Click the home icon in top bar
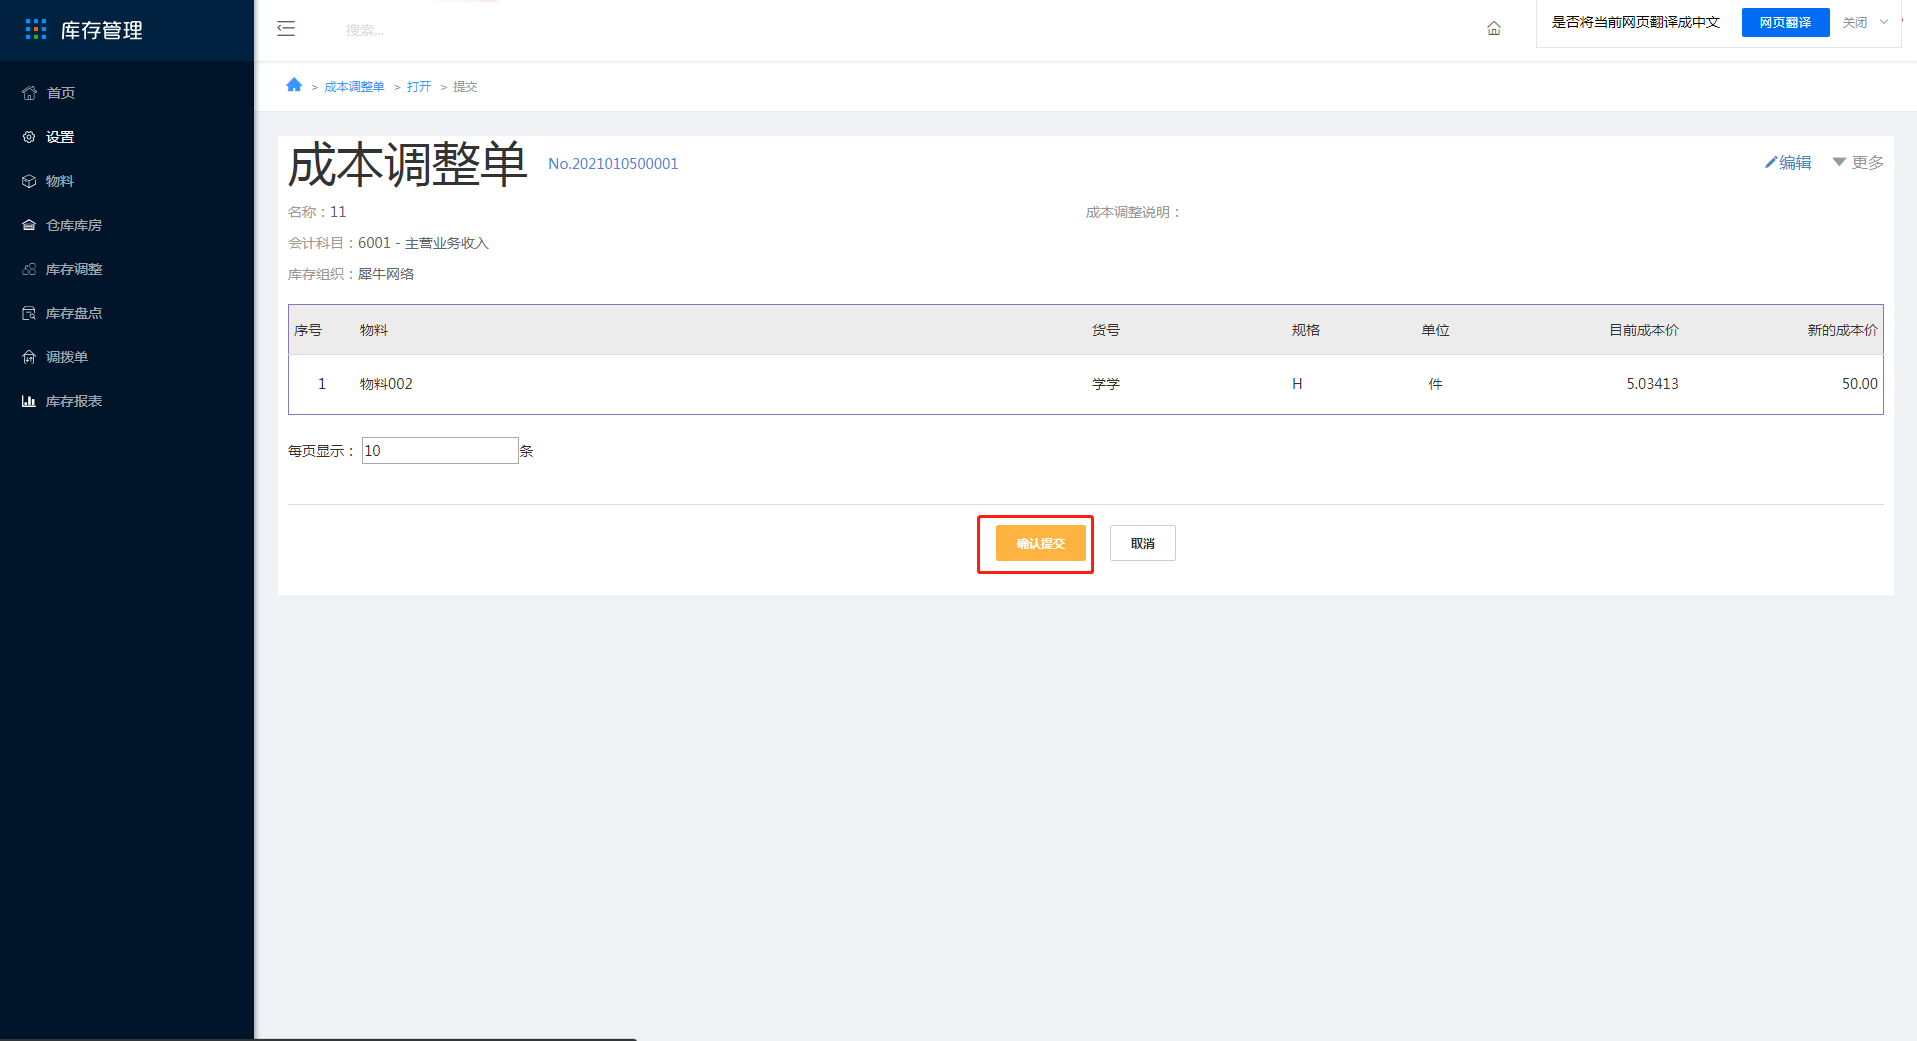 pos(1494,29)
